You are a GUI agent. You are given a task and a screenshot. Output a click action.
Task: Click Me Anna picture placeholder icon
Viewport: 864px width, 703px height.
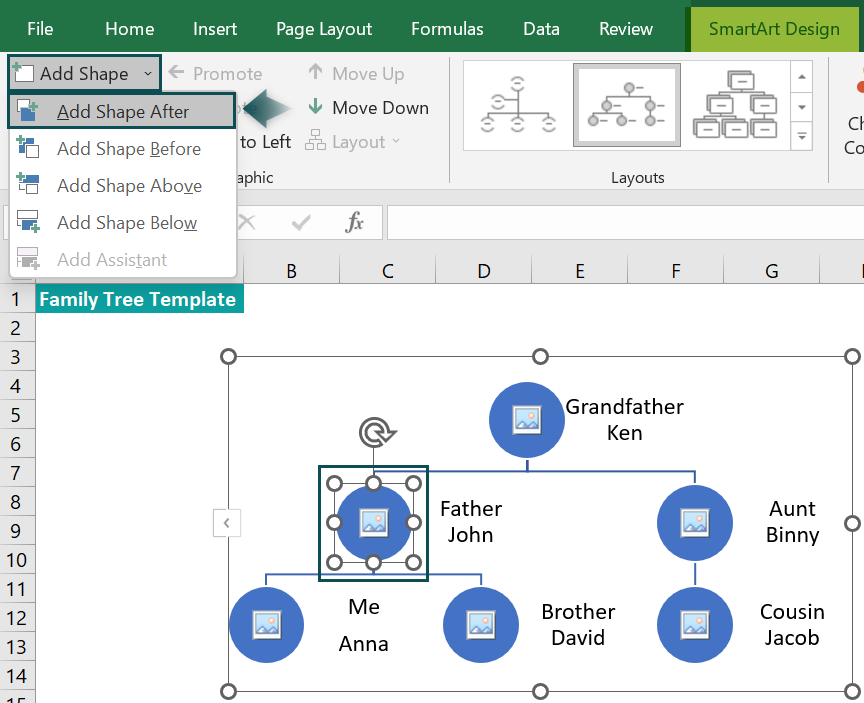(267, 625)
